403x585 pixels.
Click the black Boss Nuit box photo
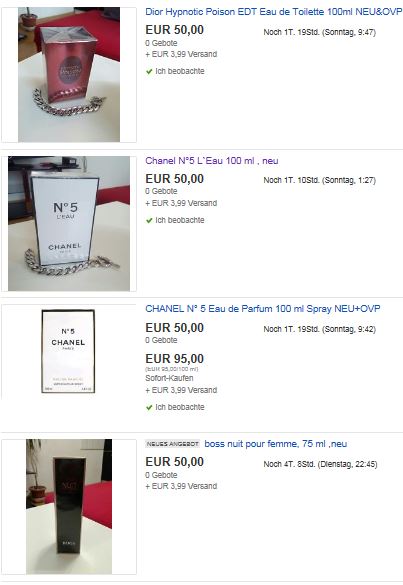(x=69, y=506)
